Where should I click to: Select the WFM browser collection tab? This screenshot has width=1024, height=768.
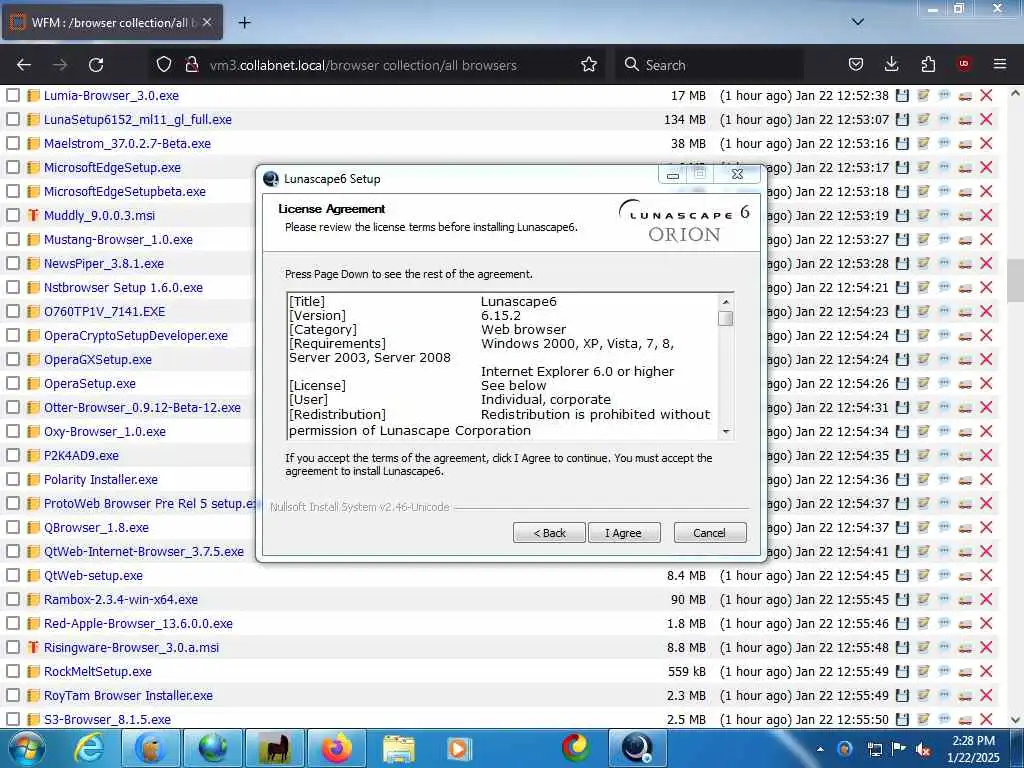click(112, 22)
